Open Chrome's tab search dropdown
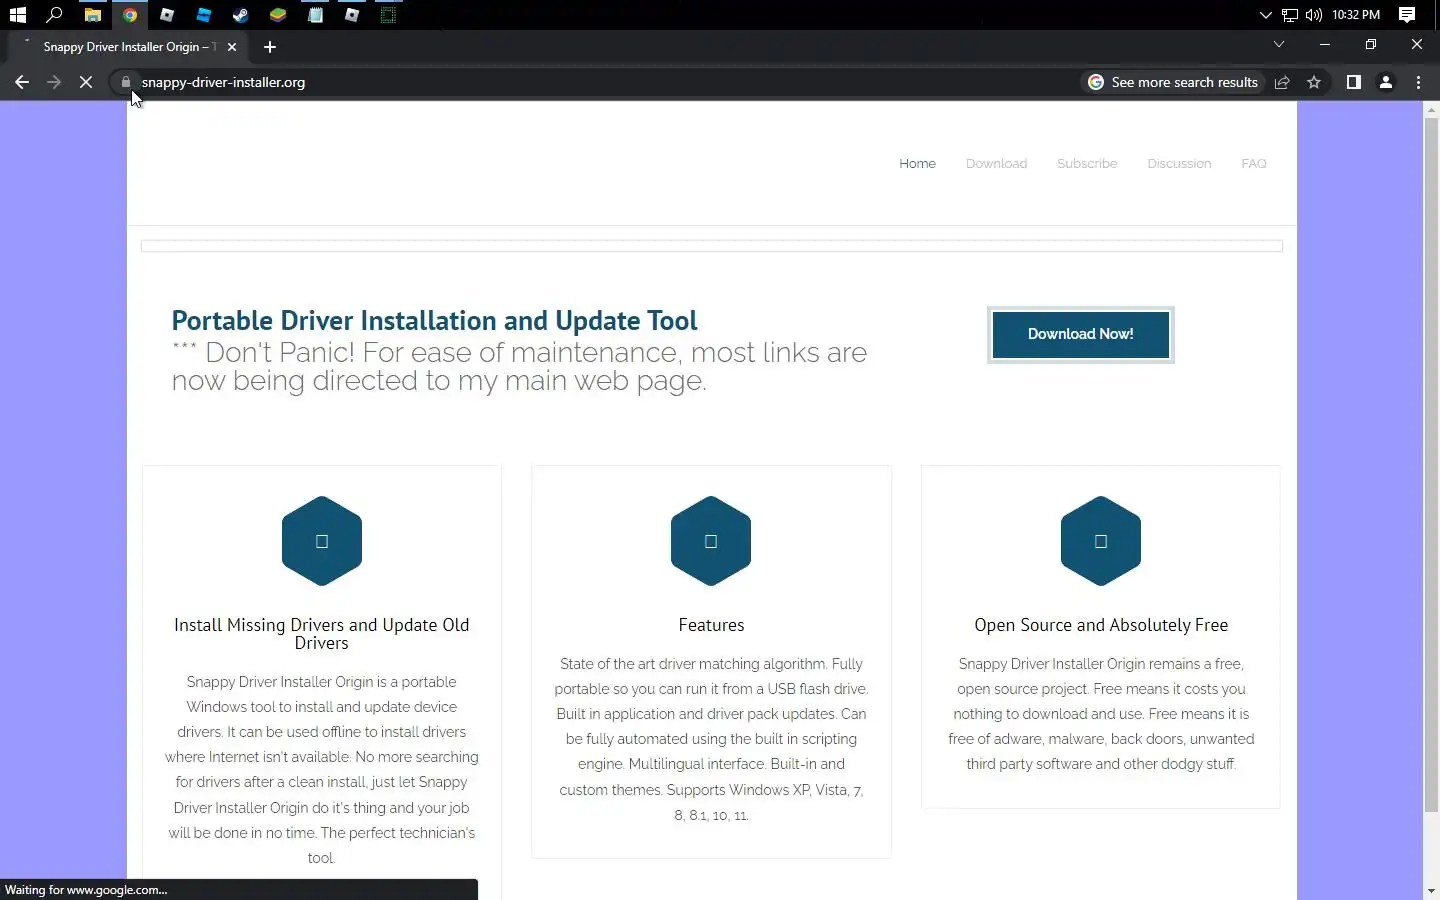The height and width of the screenshot is (900, 1440). point(1279,44)
